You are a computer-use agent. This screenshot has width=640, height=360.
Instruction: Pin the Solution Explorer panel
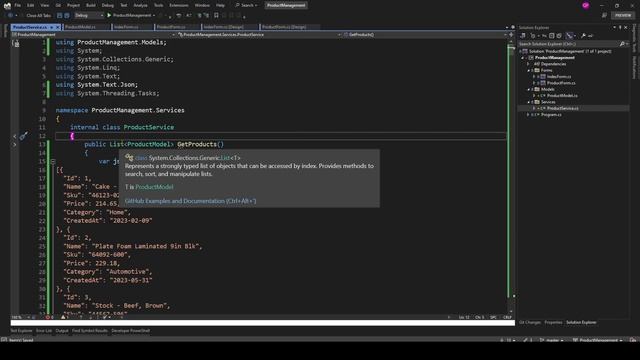click(620, 27)
